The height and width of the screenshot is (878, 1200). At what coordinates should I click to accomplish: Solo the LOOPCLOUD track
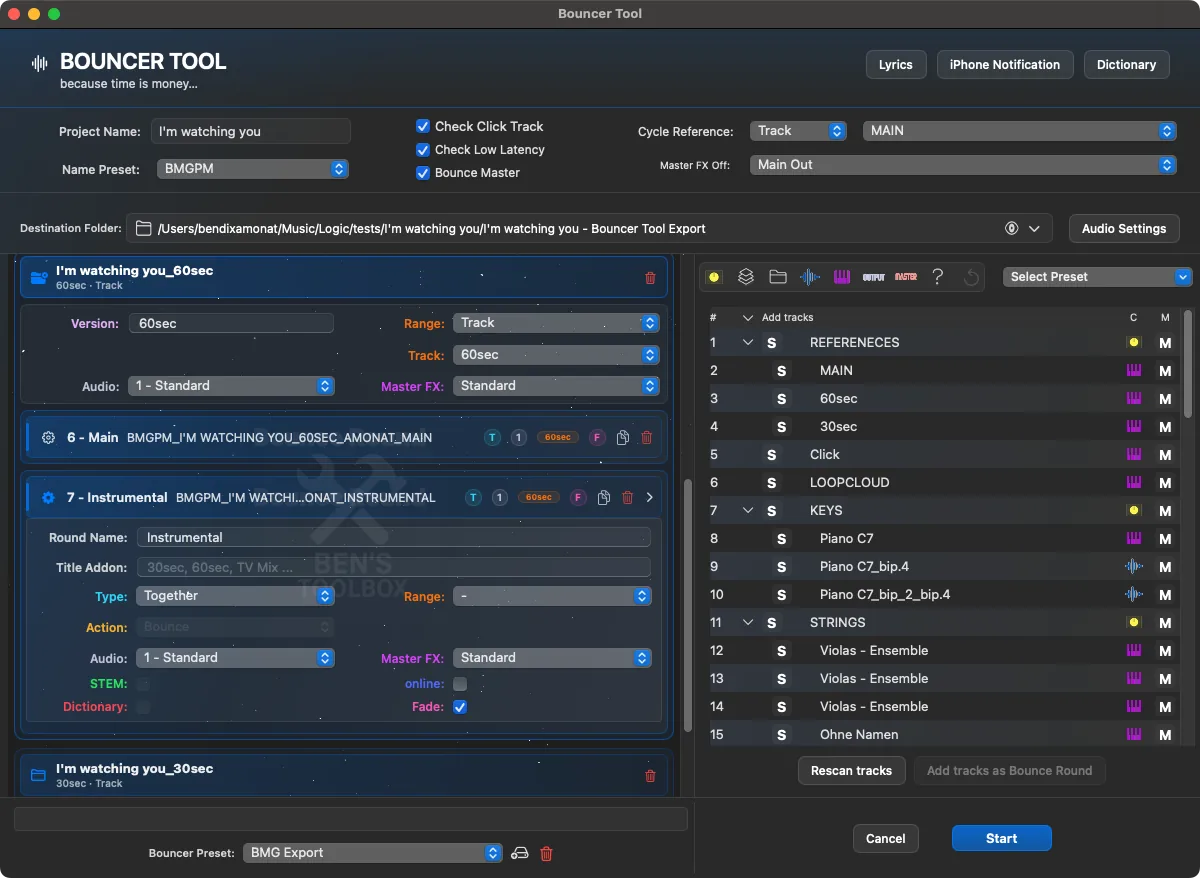click(x=771, y=482)
